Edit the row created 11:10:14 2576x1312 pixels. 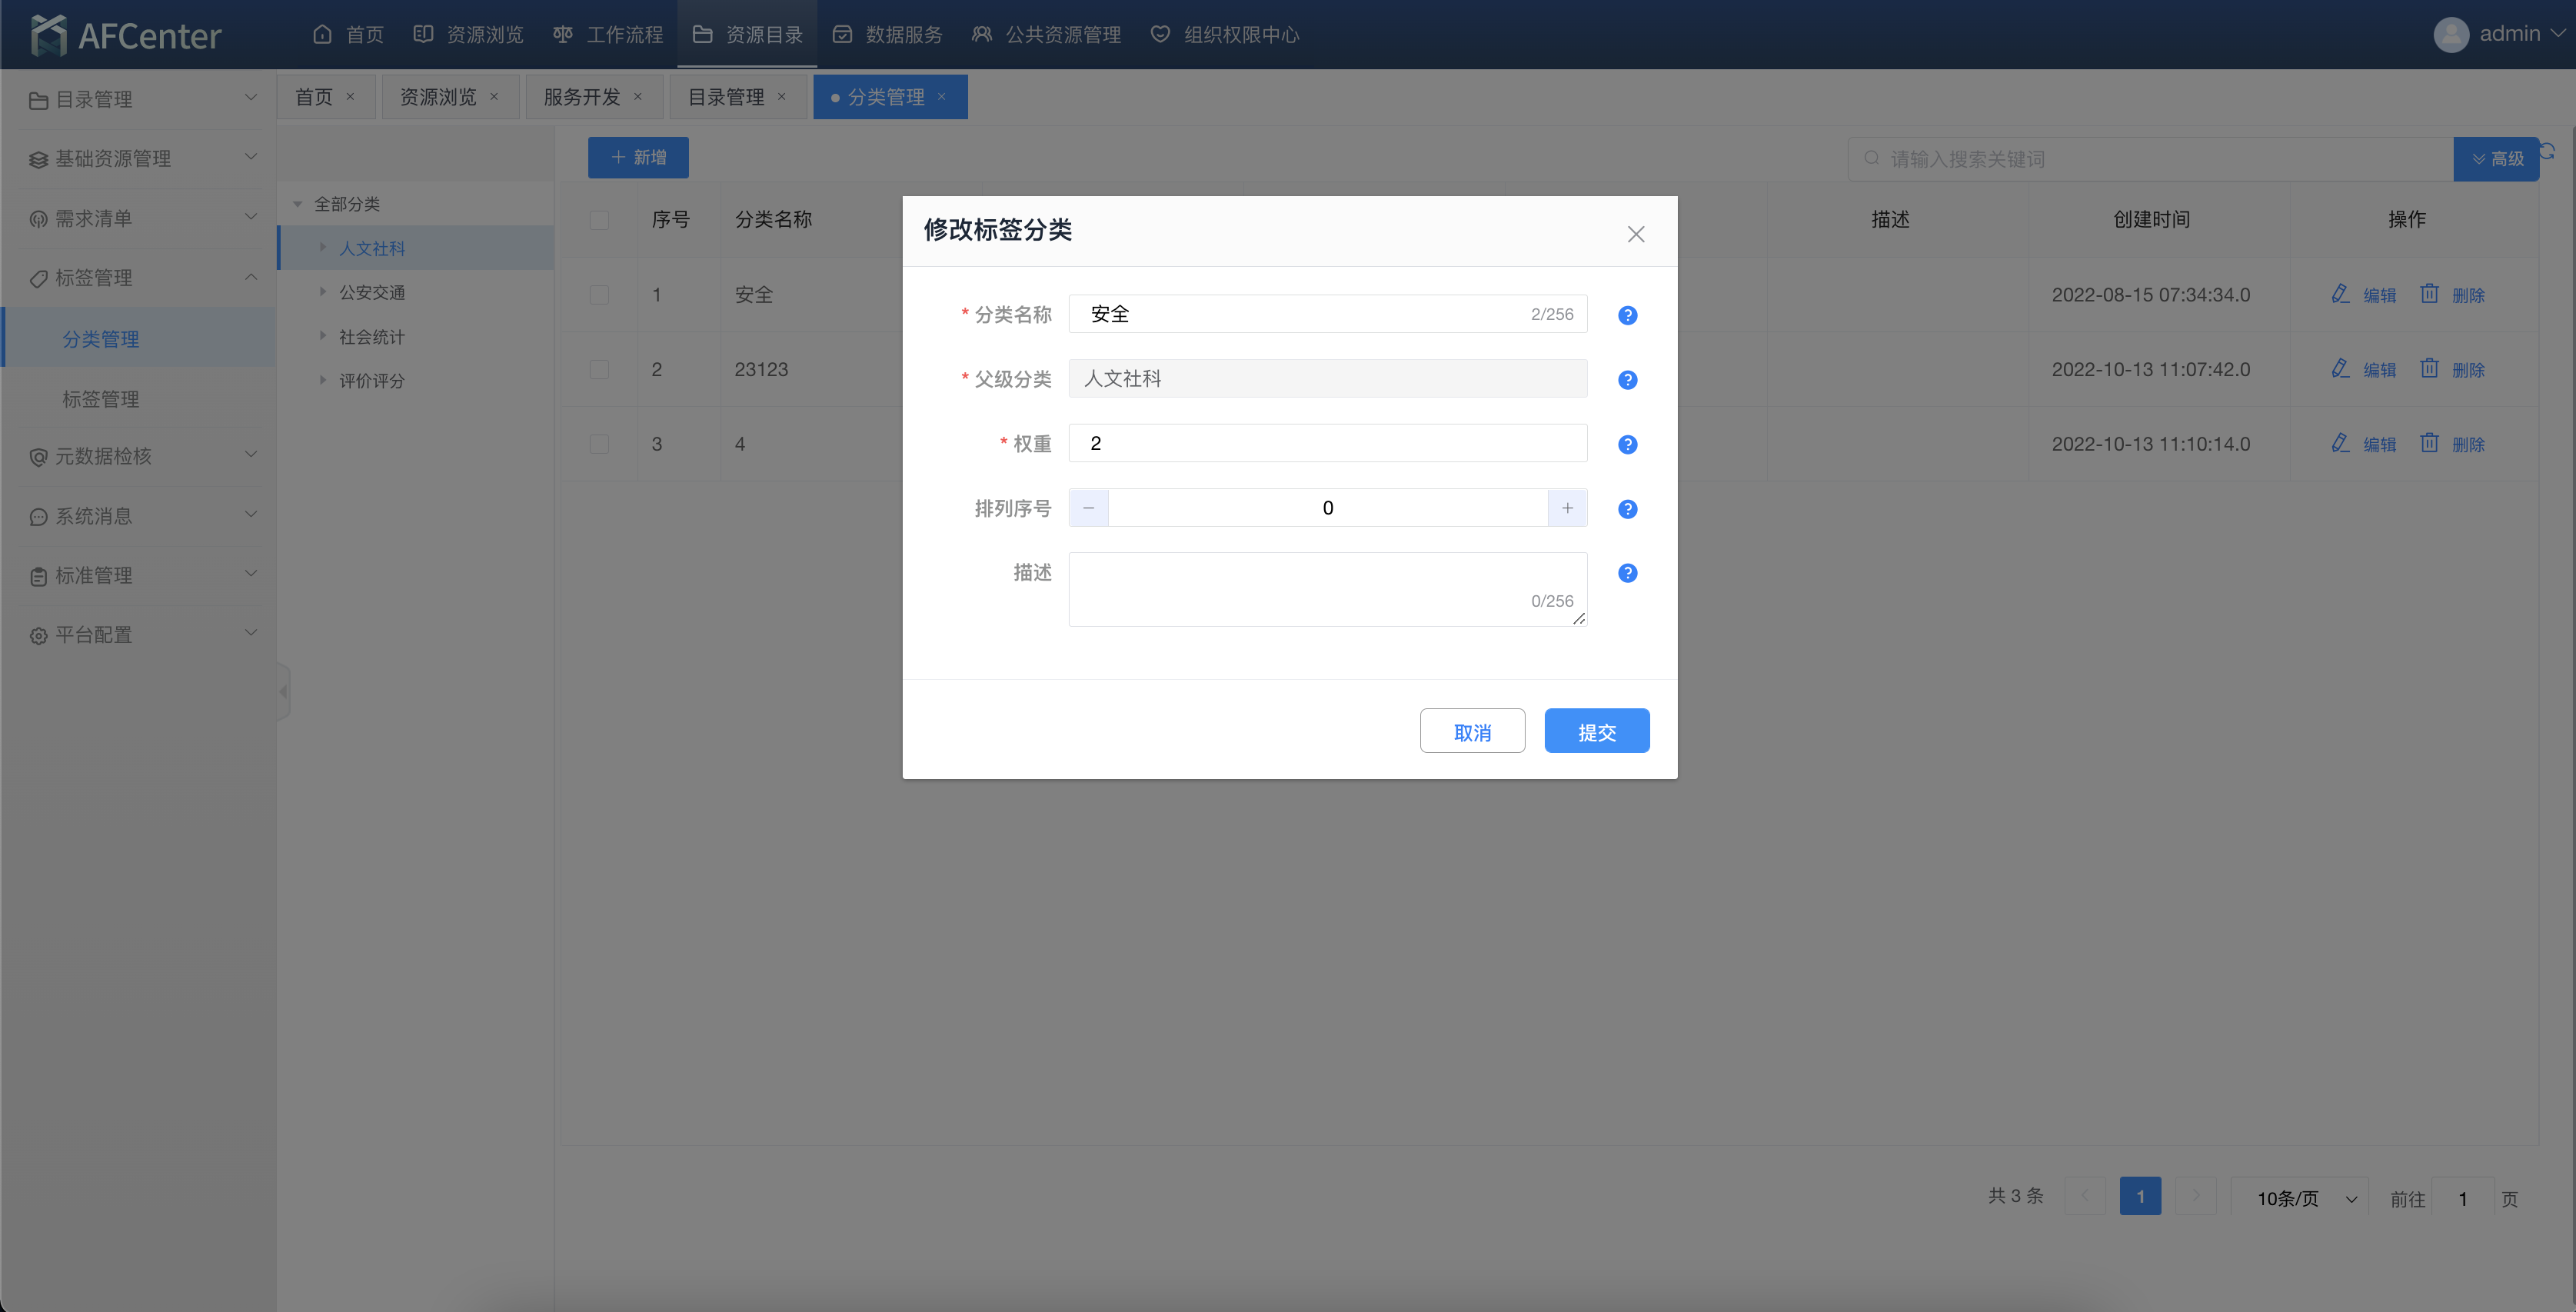(x=2364, y=444)
